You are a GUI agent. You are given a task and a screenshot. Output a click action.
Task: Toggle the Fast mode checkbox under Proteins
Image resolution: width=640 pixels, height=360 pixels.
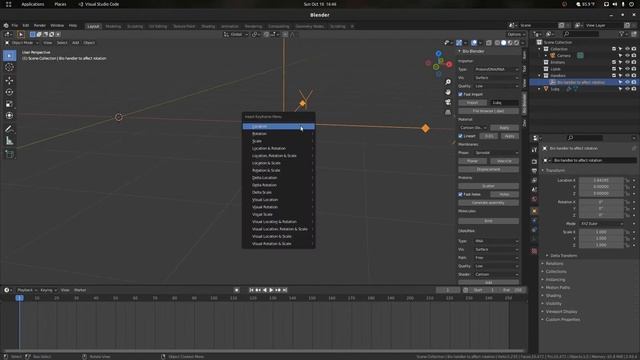tap(460, 194)
